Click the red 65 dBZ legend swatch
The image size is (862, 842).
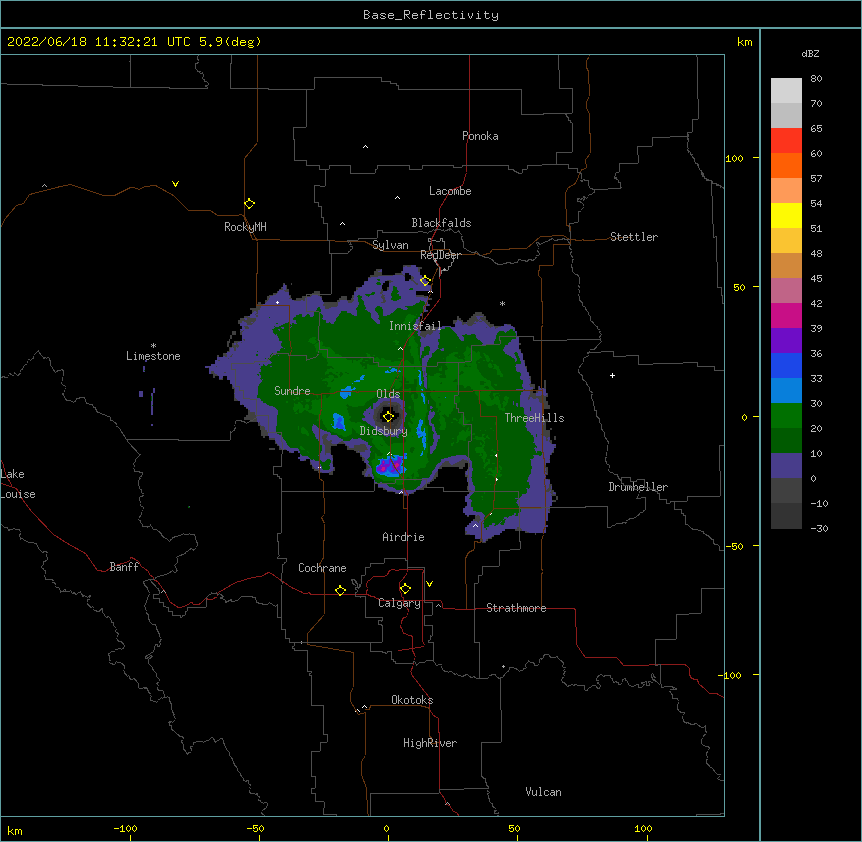point(786,140)
